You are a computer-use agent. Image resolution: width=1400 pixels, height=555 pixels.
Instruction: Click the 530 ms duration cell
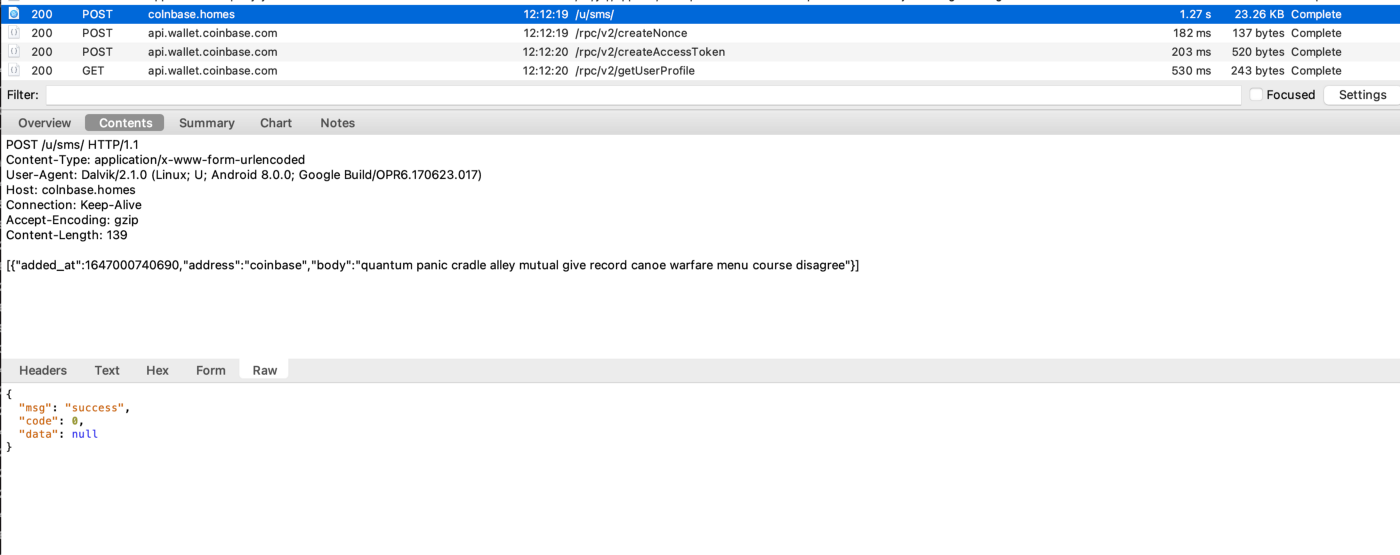[x=1191, y=71]
